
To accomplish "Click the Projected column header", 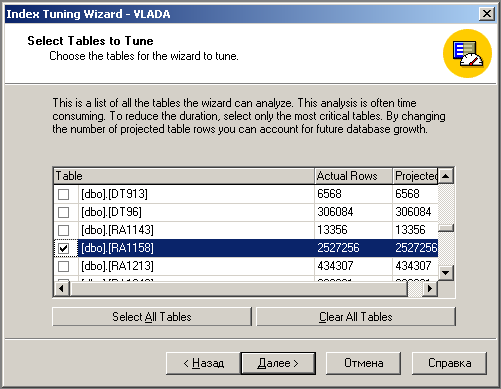I will [415, 176].
